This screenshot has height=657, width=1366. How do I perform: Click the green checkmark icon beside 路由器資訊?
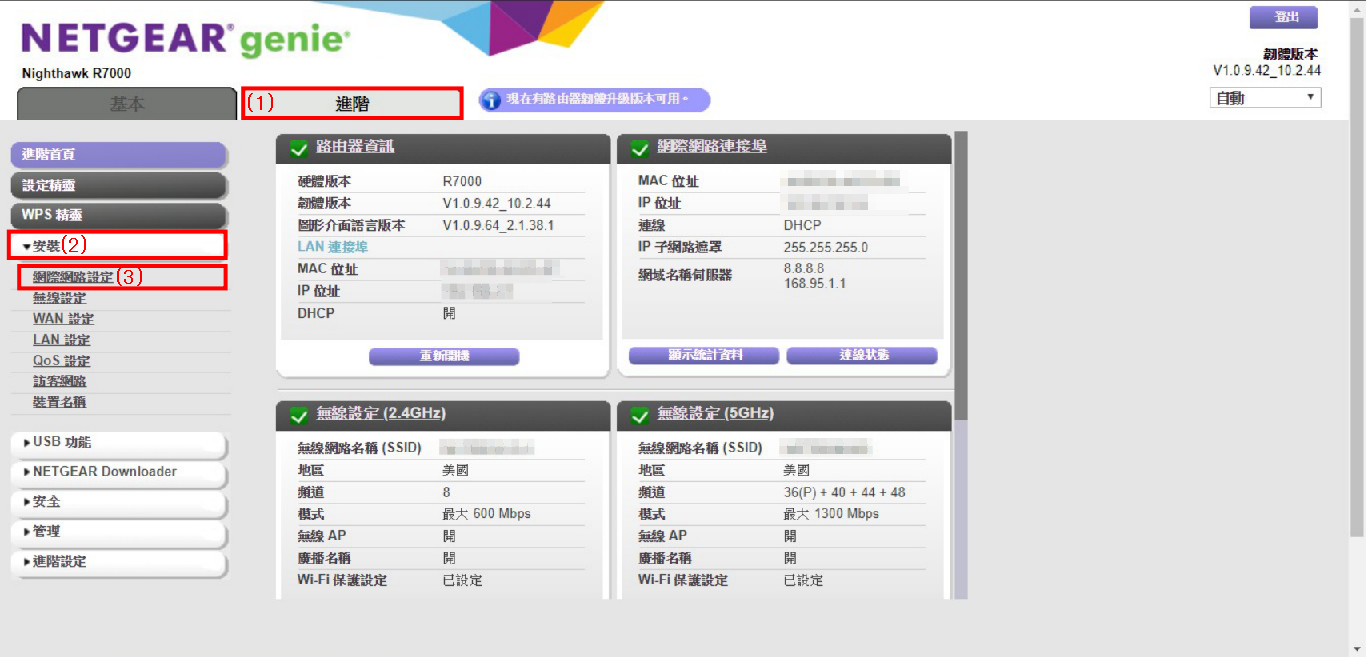click(298, 149)
